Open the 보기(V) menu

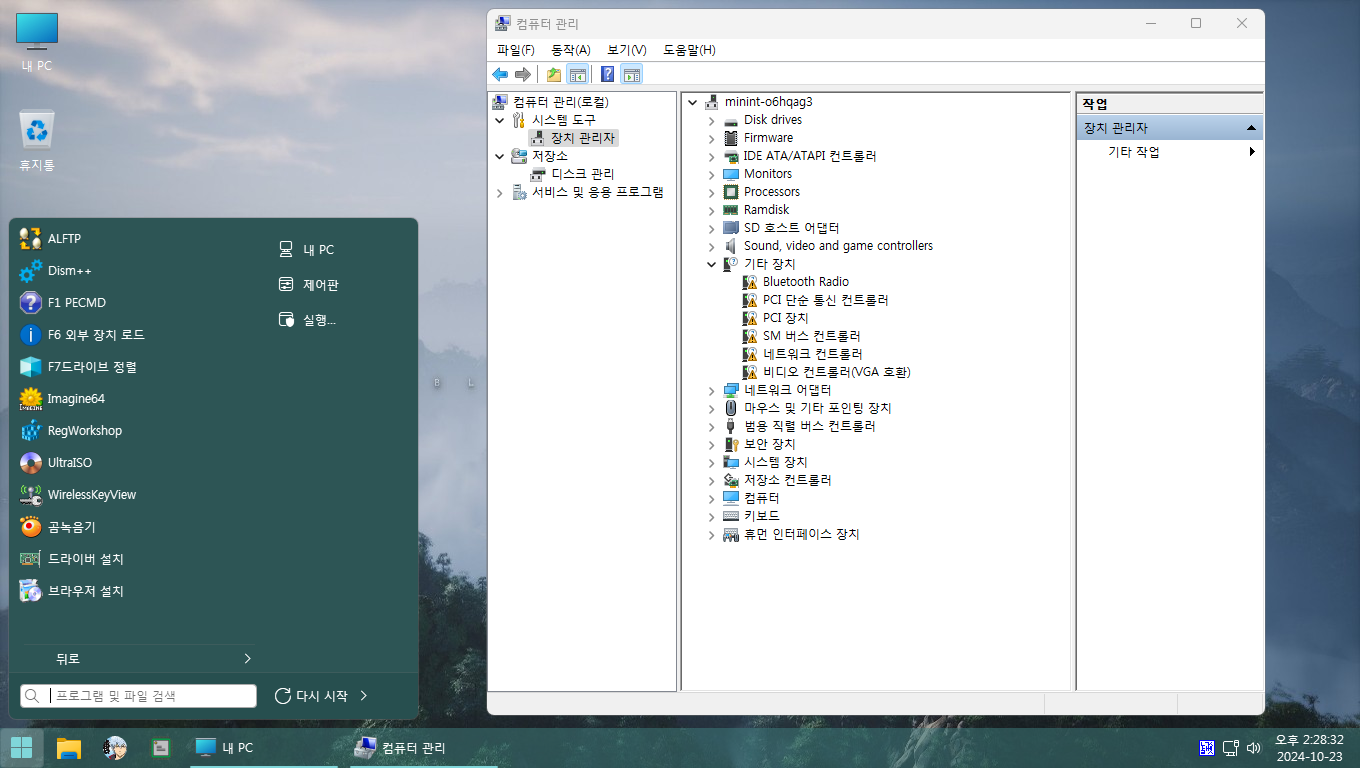click(627, 50)
